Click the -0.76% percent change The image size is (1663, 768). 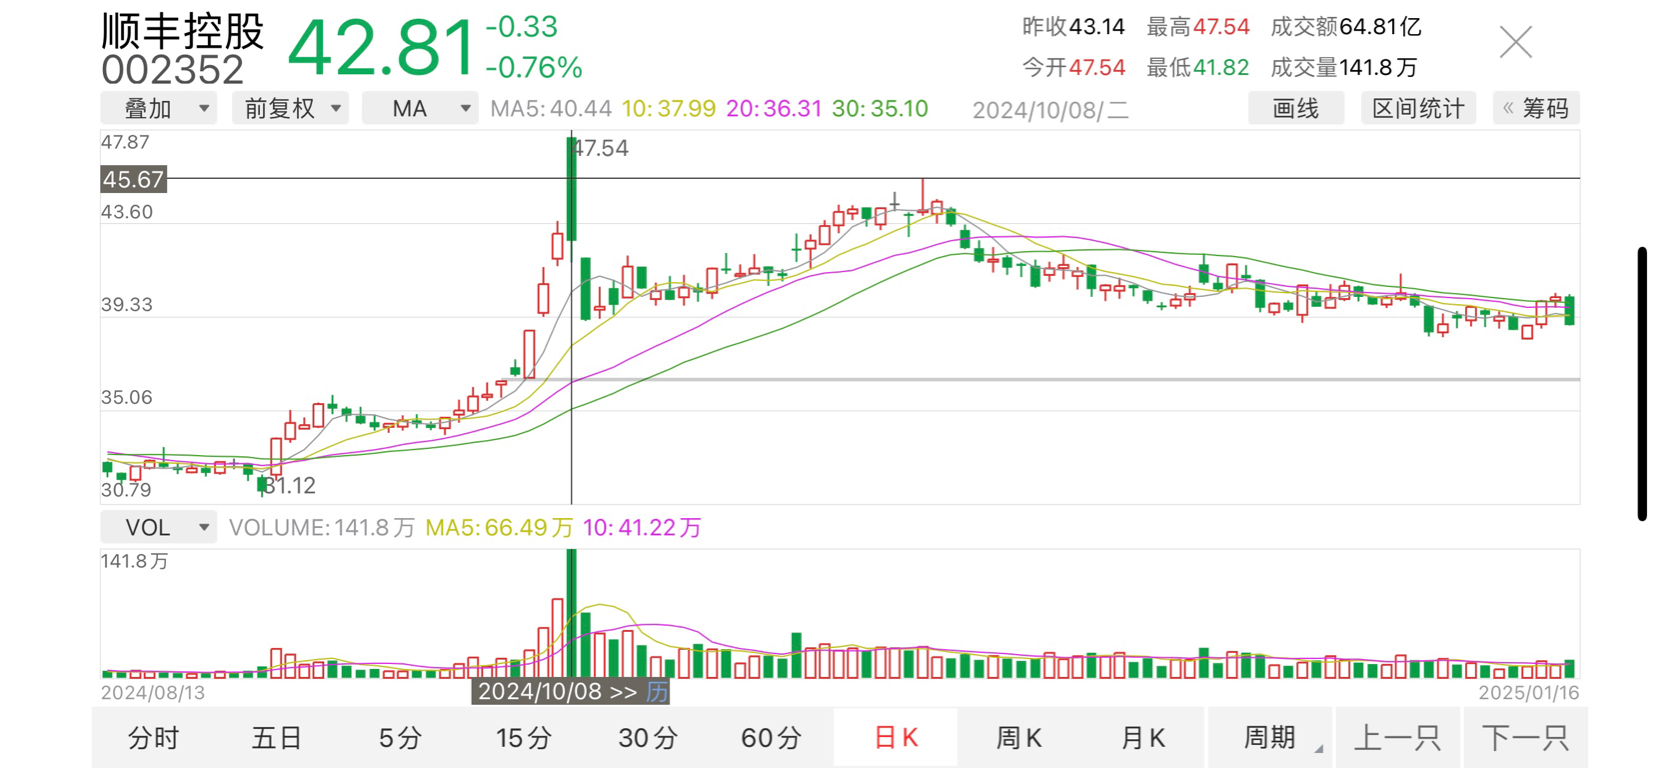point(534,68)
